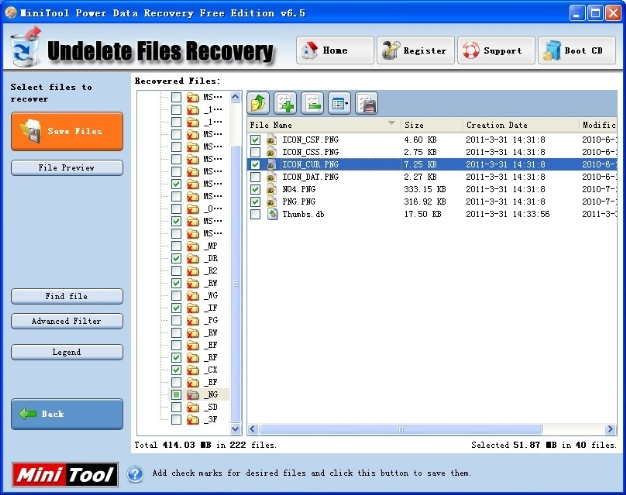Click the Home button
The image size is (626, 495).
tap(335, 50)
